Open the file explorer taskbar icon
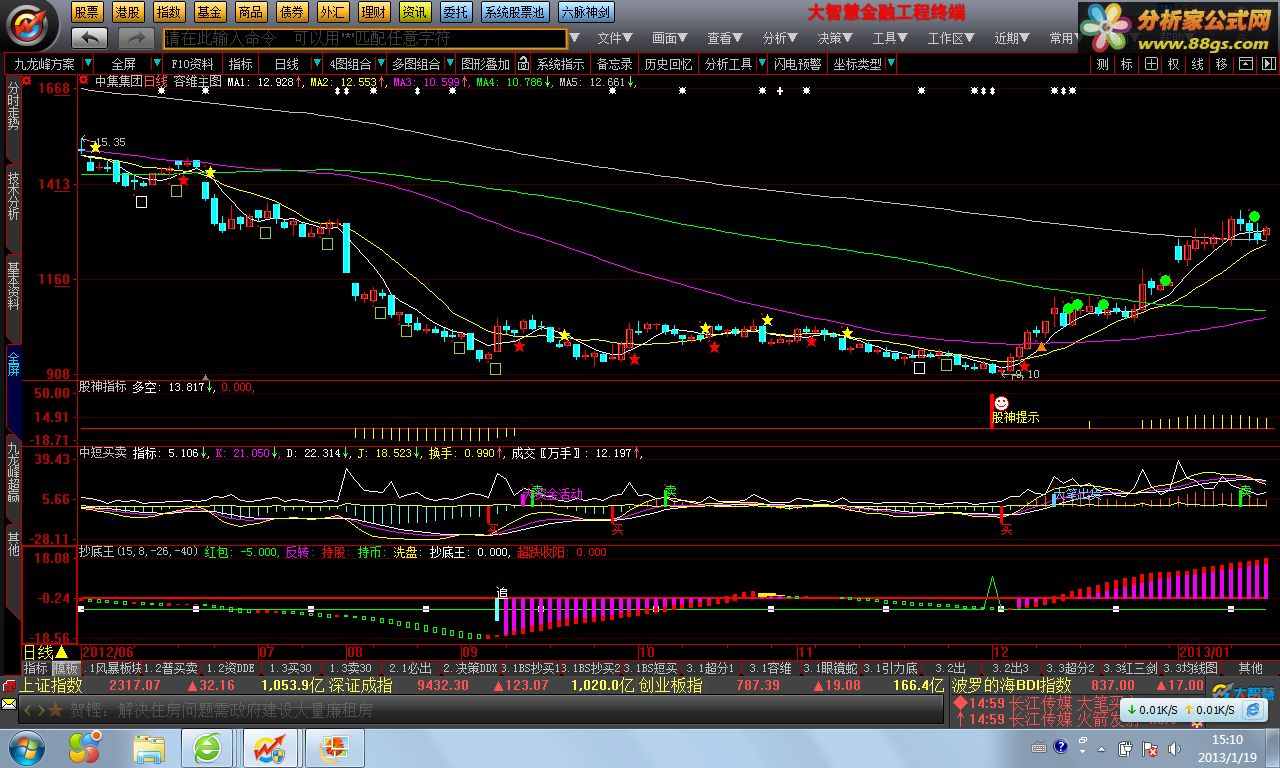 (150, 748)
